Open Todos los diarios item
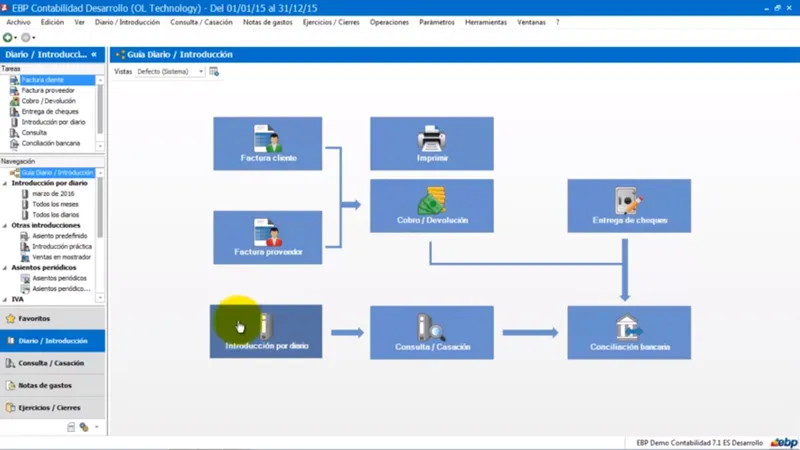Viewport: 800px width, 450px height. point(55,215)
